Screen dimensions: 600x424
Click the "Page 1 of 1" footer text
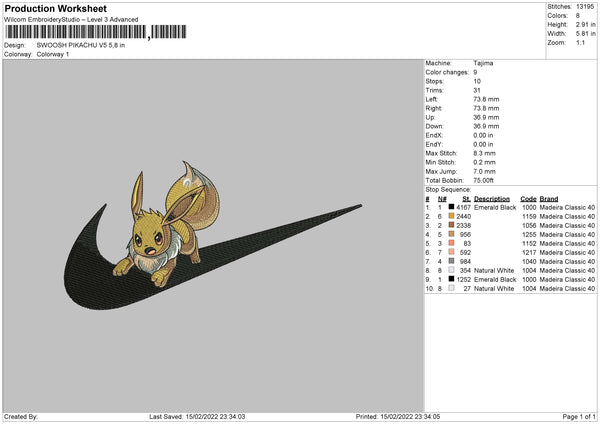pos(579,416)
